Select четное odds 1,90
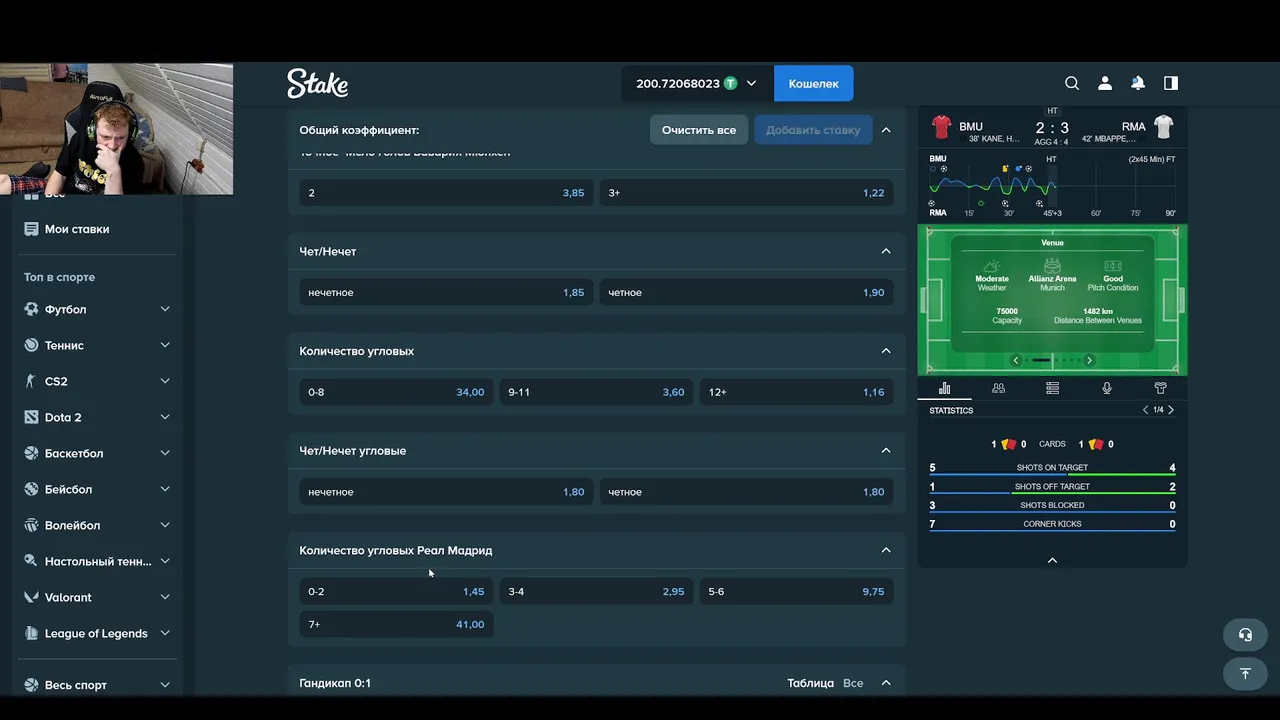 (747, 292)
